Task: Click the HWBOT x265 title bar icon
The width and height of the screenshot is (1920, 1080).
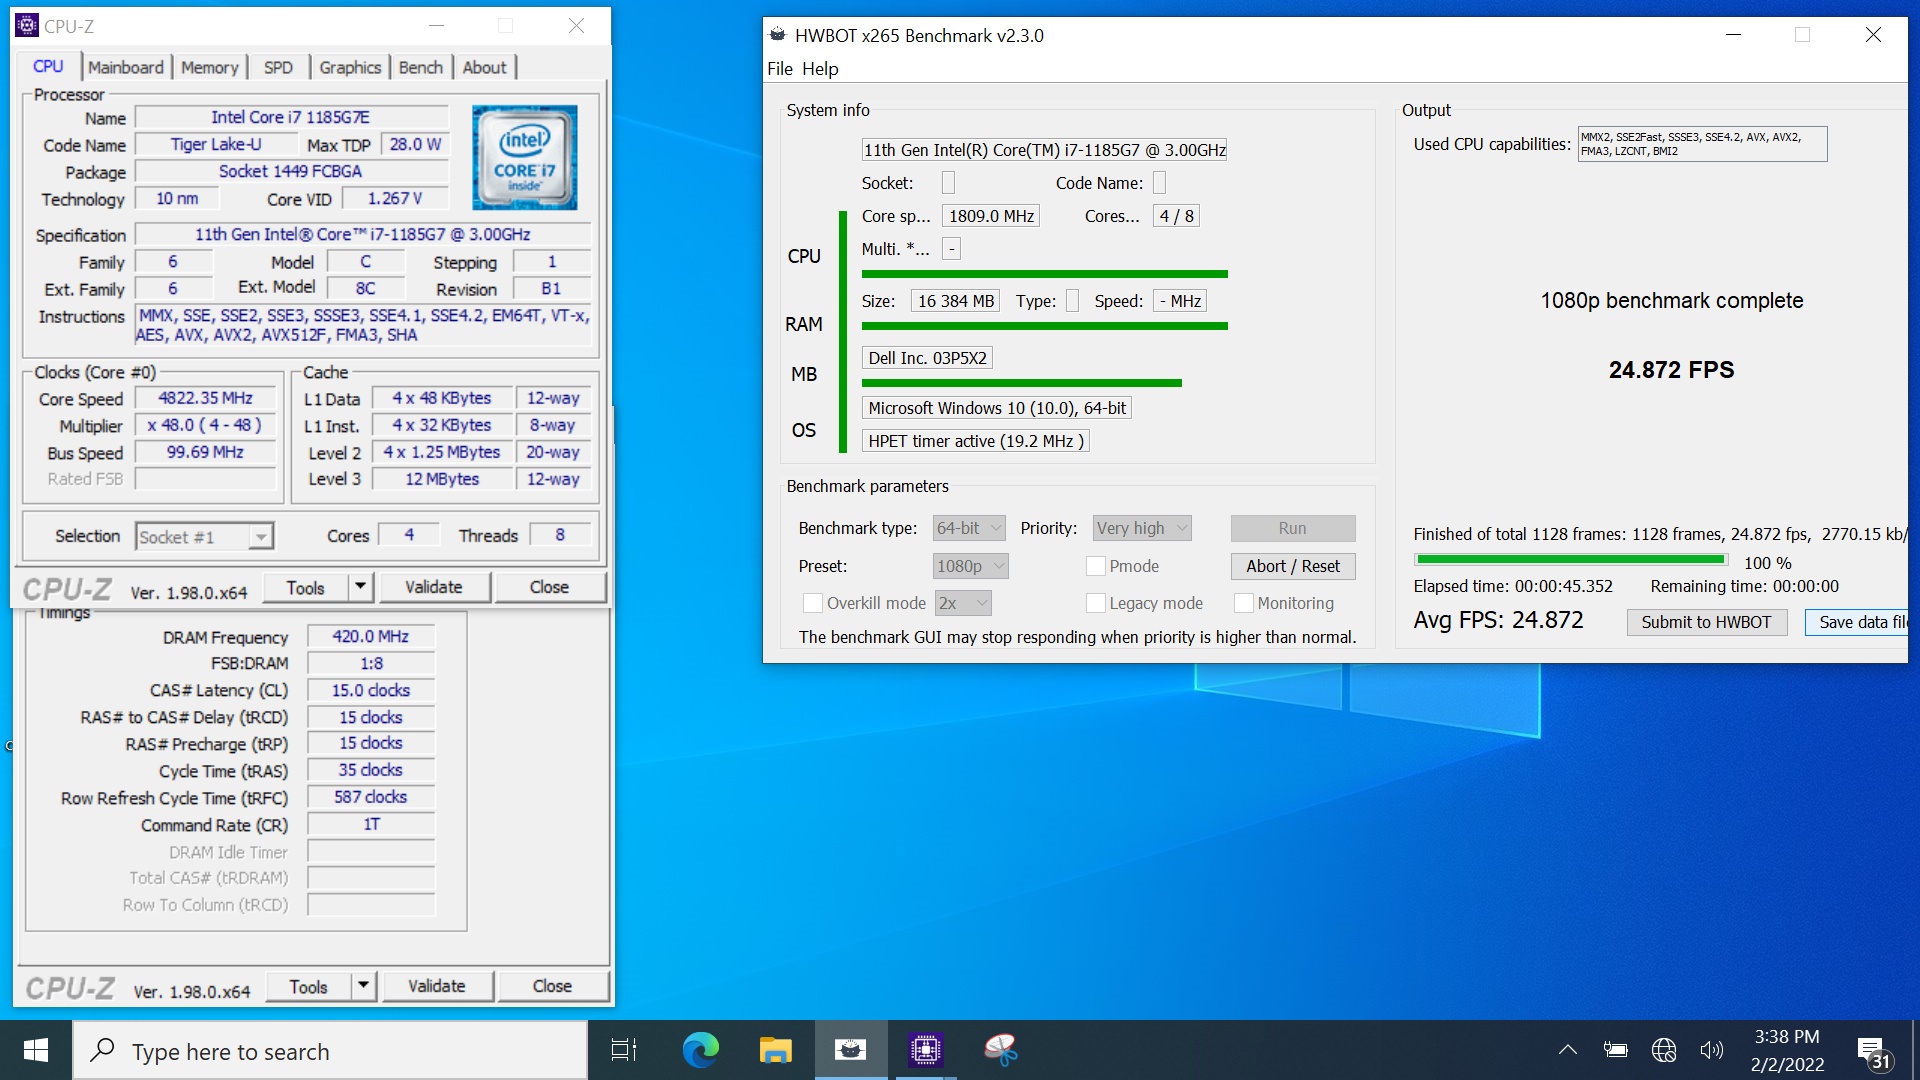Action: point(777,35)
